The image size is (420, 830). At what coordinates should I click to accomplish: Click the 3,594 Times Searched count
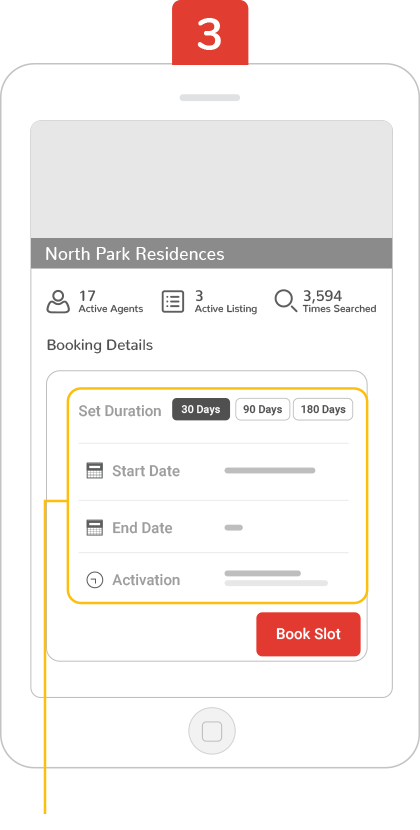(x=339, y=301)
